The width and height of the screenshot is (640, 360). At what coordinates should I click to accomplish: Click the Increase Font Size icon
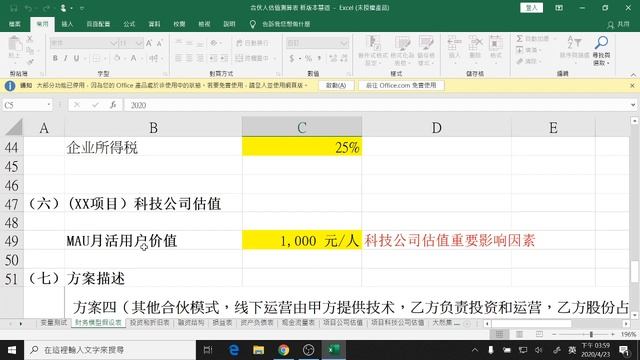pyautogui.click(x=149, y=43)
